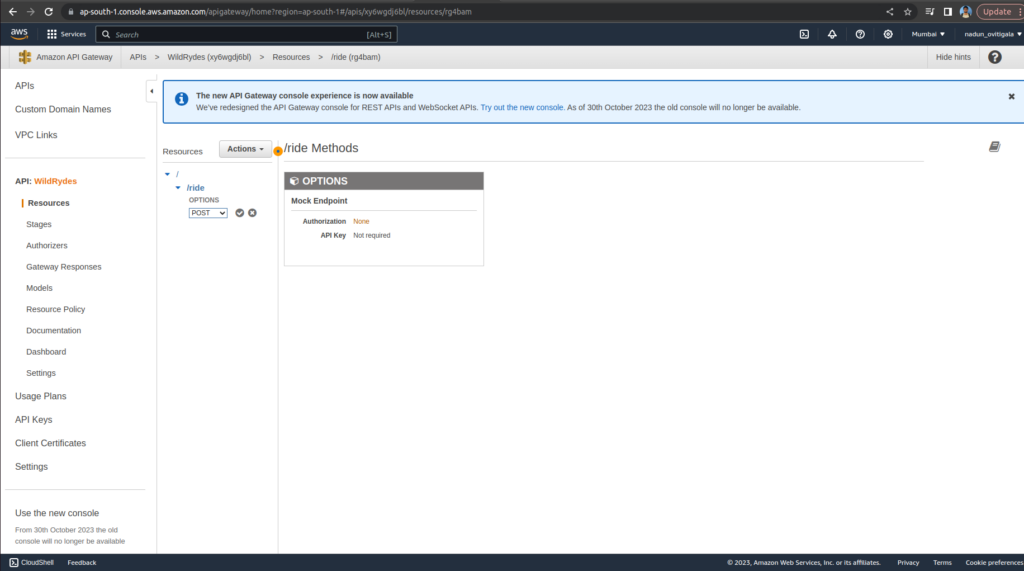Open Usage Plans
The height and width of the screenshot is (571, 1024).
coord(40,396)
